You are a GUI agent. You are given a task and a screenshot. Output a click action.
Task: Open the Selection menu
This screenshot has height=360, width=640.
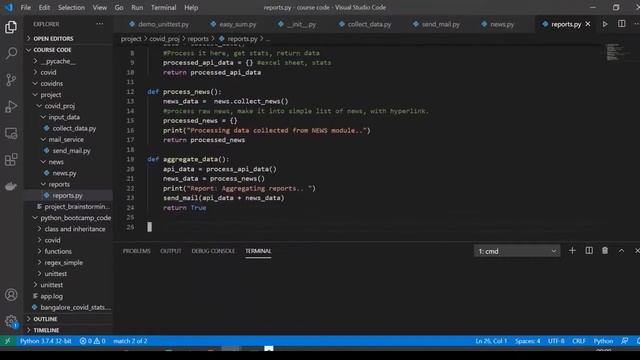71,7
